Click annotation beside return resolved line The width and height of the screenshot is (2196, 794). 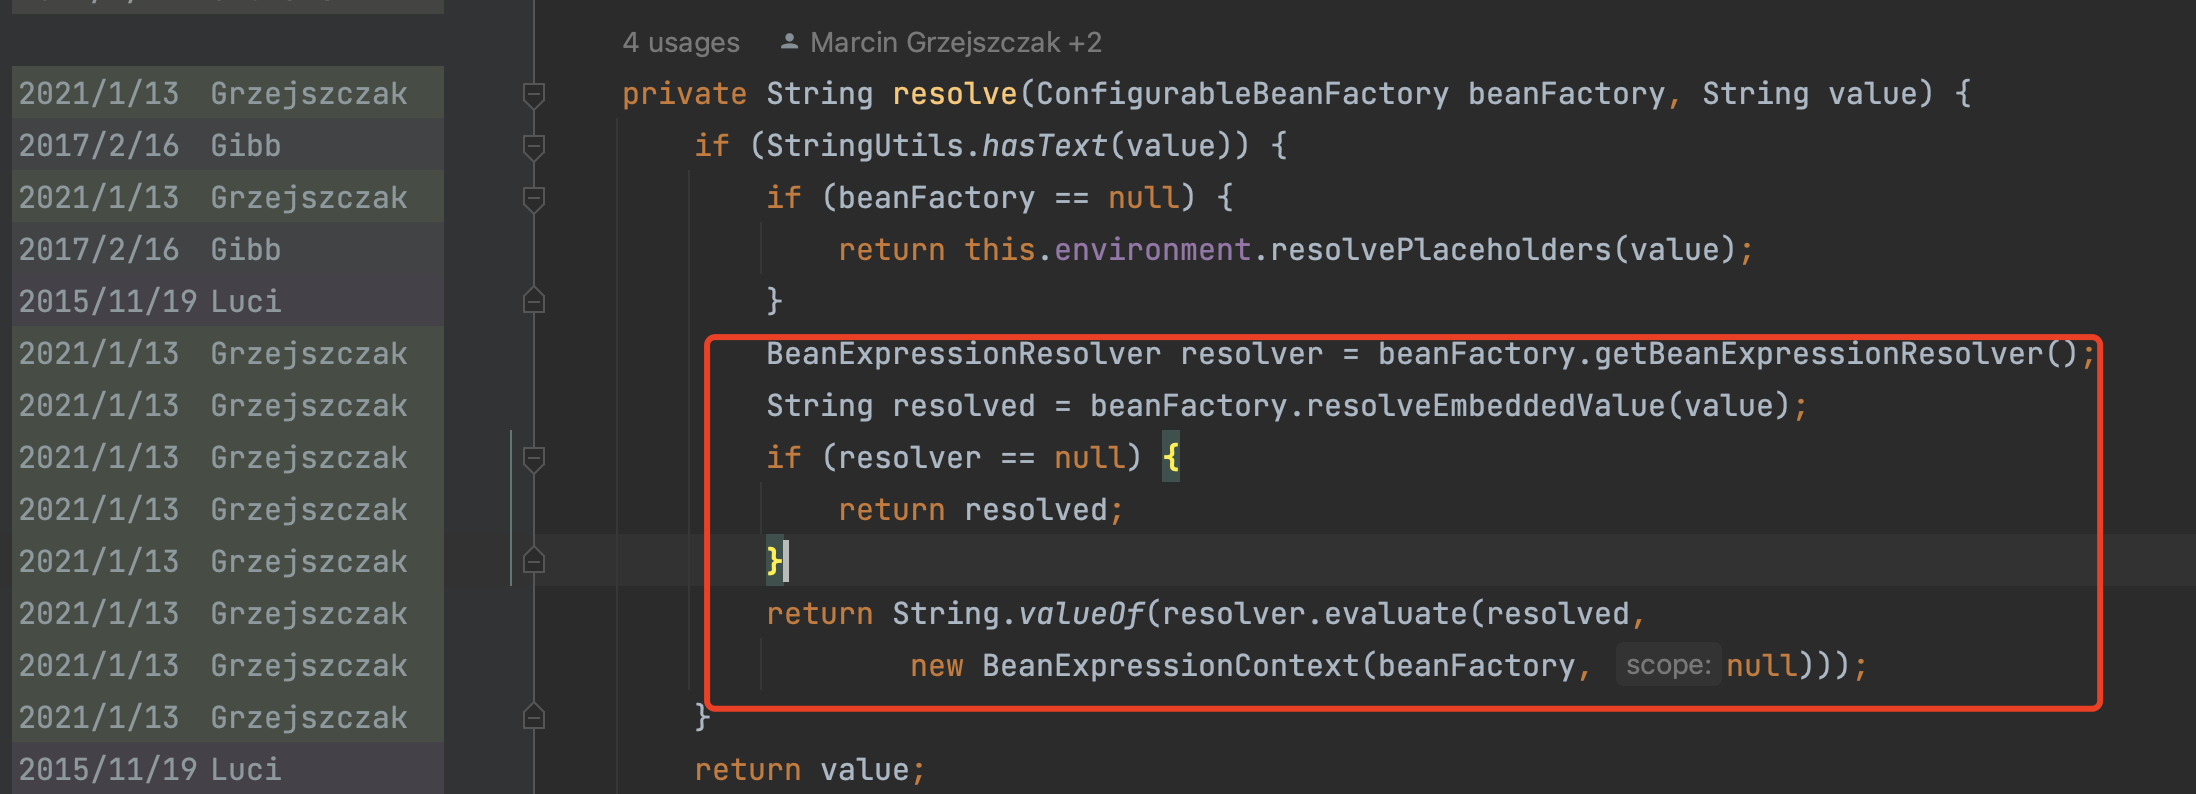tap(228, 509)
